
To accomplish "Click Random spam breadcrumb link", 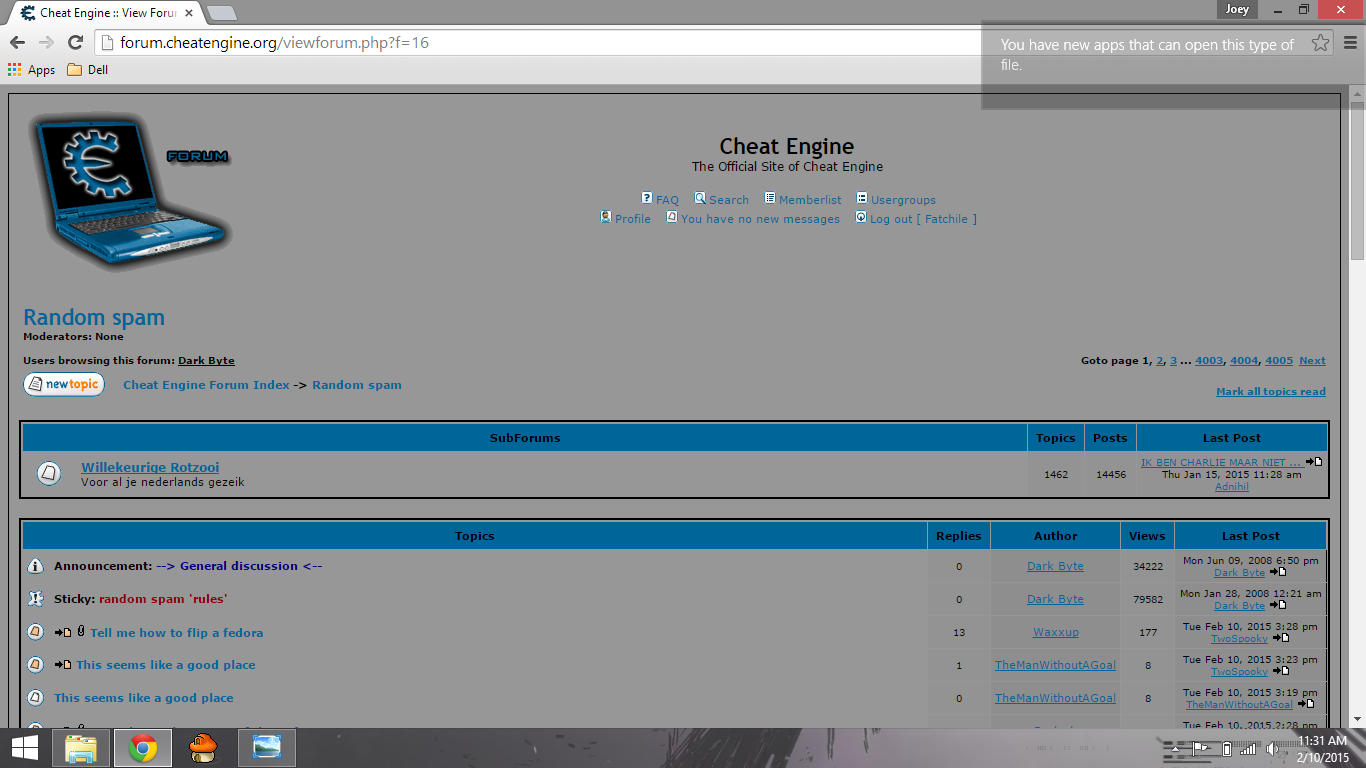I will pyautogui.click(x=357, y=385).
